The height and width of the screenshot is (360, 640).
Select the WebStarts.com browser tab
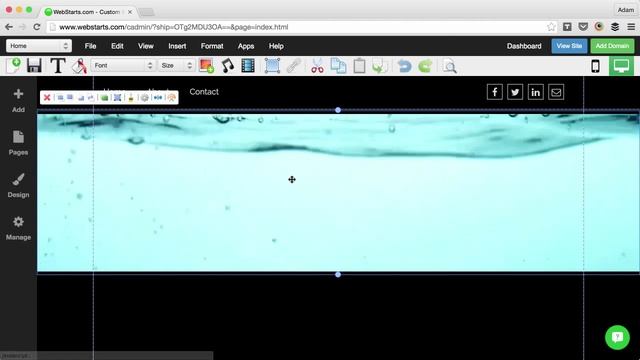[x=88, y=12]
